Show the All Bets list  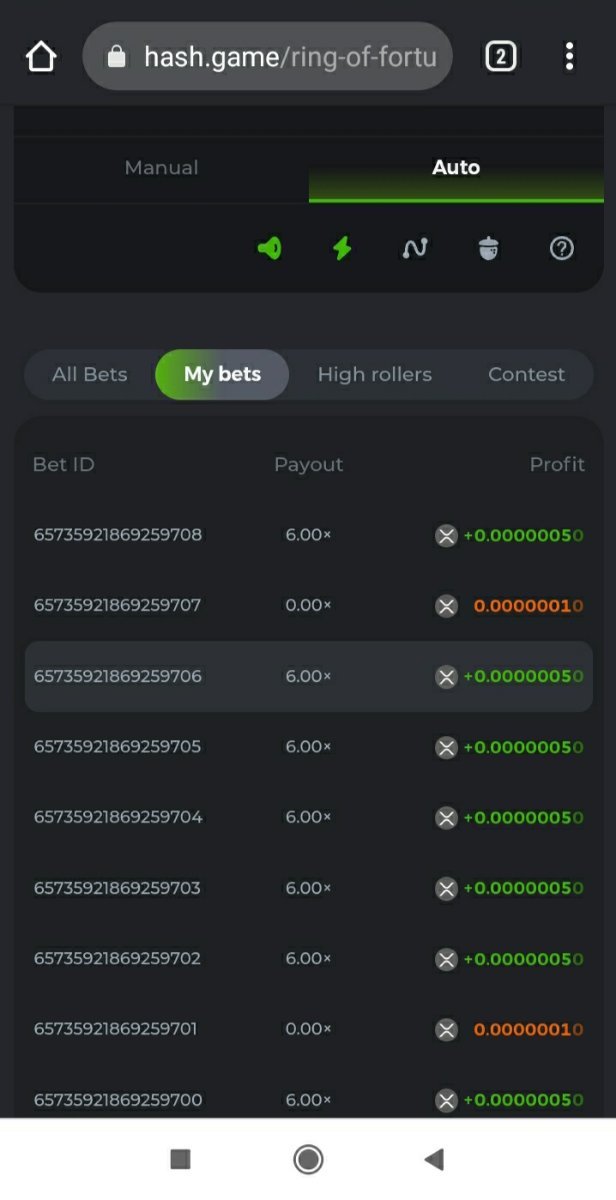(90, 375)
